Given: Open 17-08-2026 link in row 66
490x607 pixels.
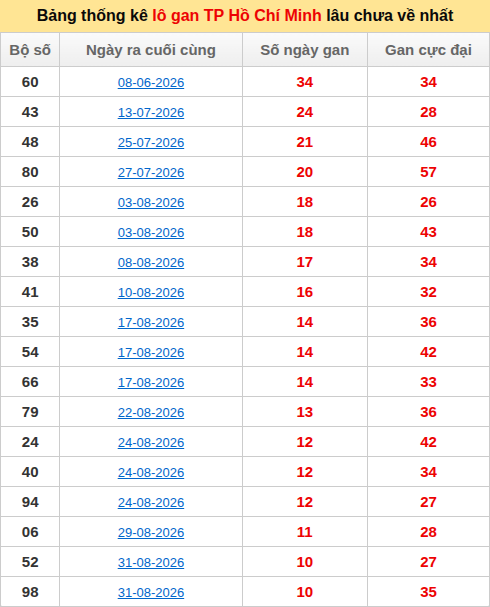Looking at the screenshot, I should (151, 382).
